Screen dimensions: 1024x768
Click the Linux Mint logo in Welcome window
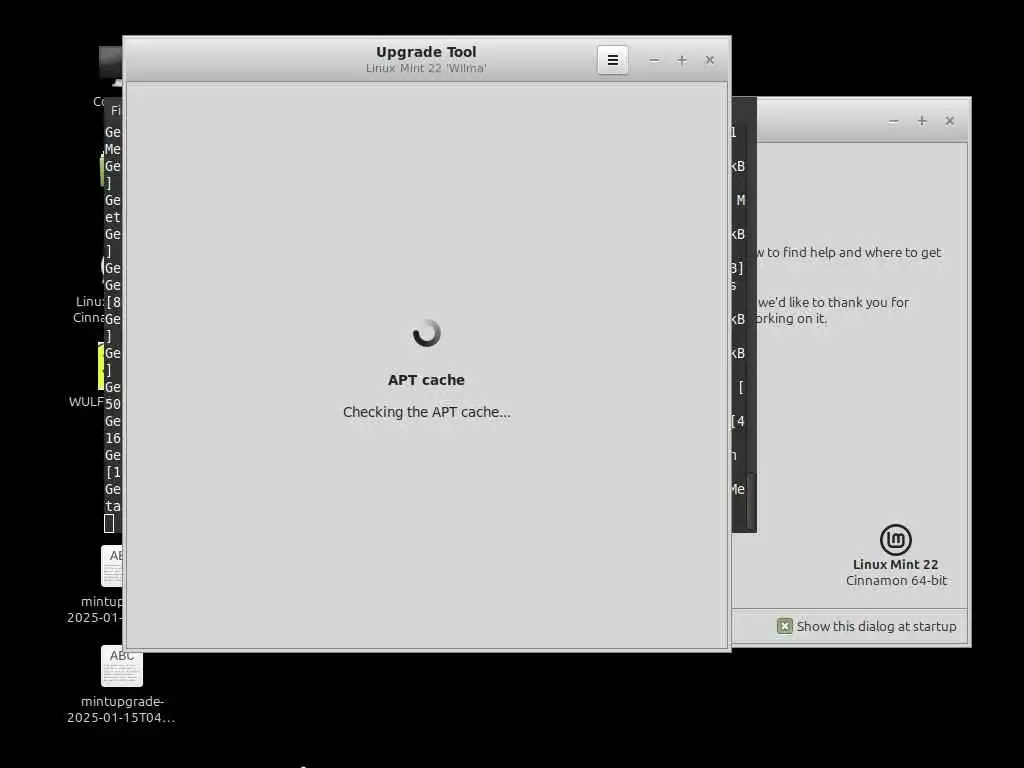click(895, 539)
